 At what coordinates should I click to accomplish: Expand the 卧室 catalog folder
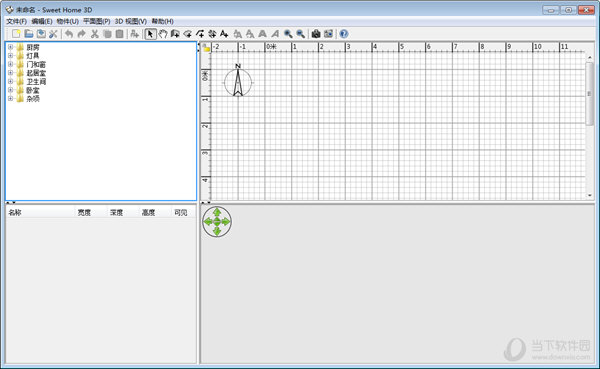(x=10, y=90)
